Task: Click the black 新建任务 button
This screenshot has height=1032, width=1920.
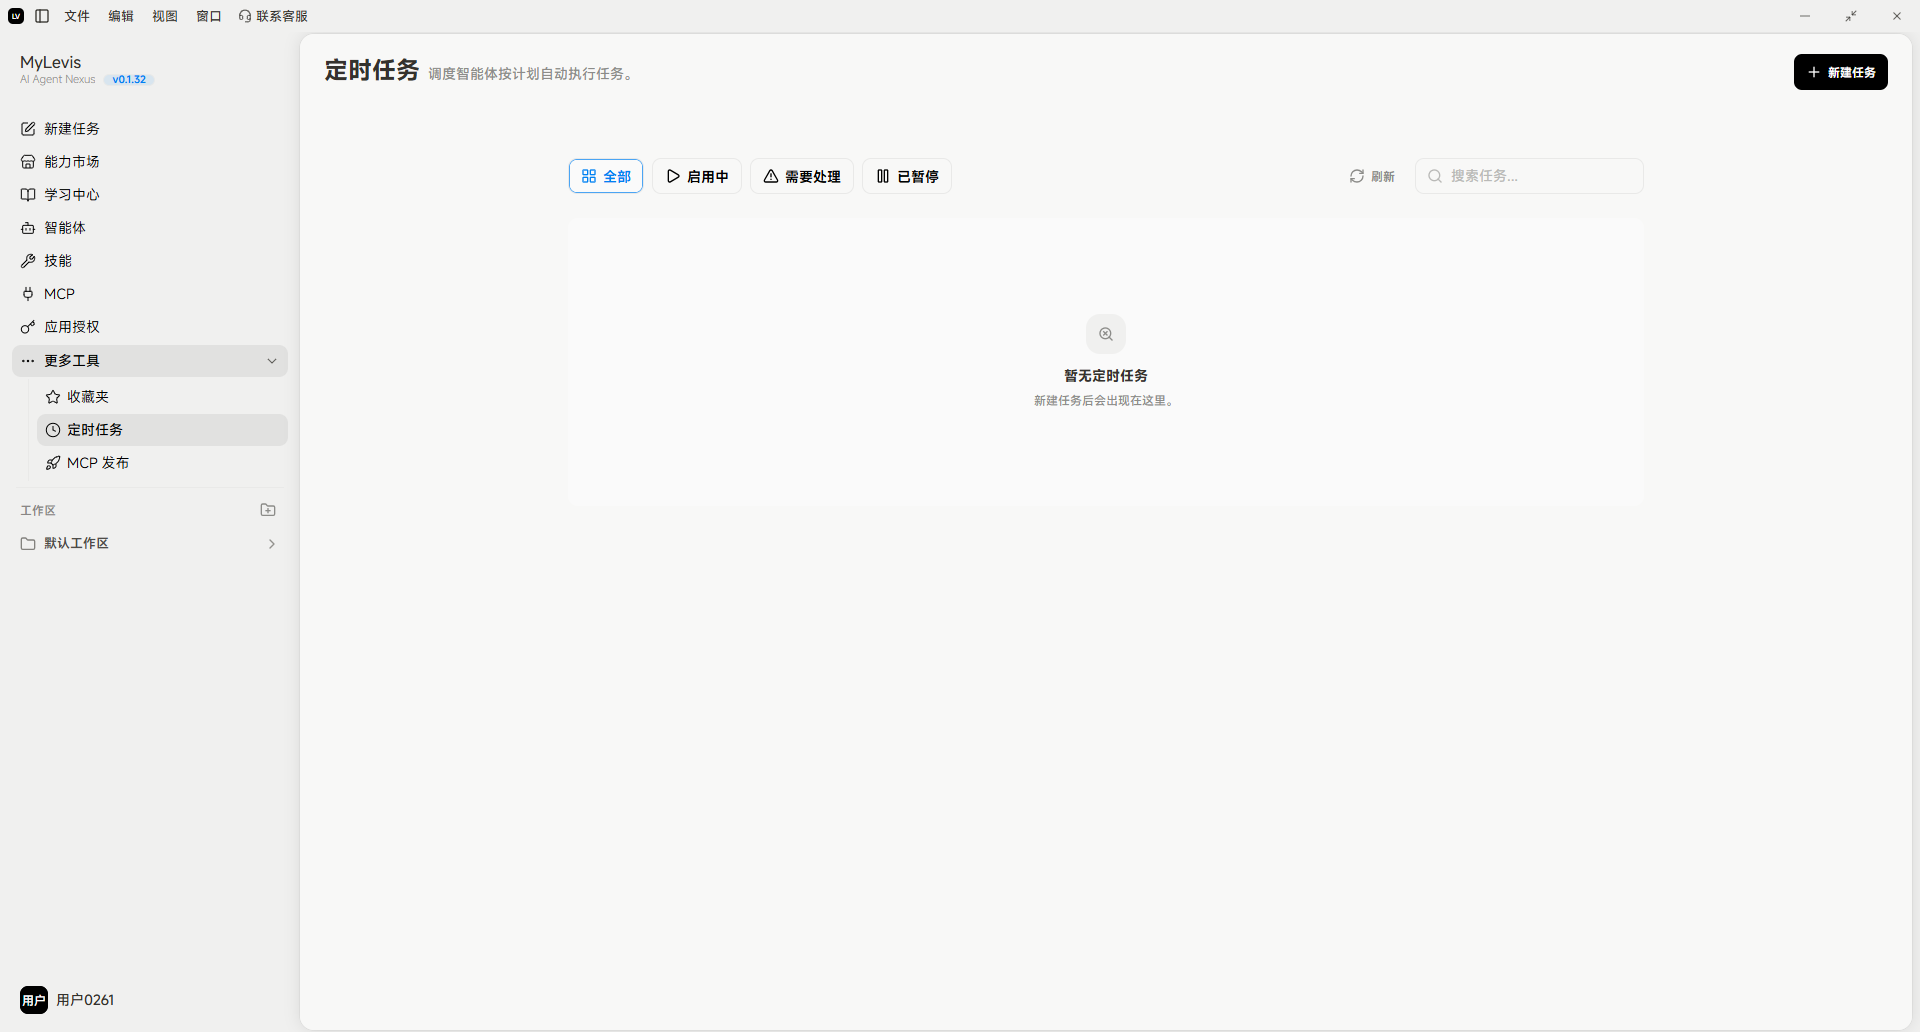Action: tap(1840, 72)
